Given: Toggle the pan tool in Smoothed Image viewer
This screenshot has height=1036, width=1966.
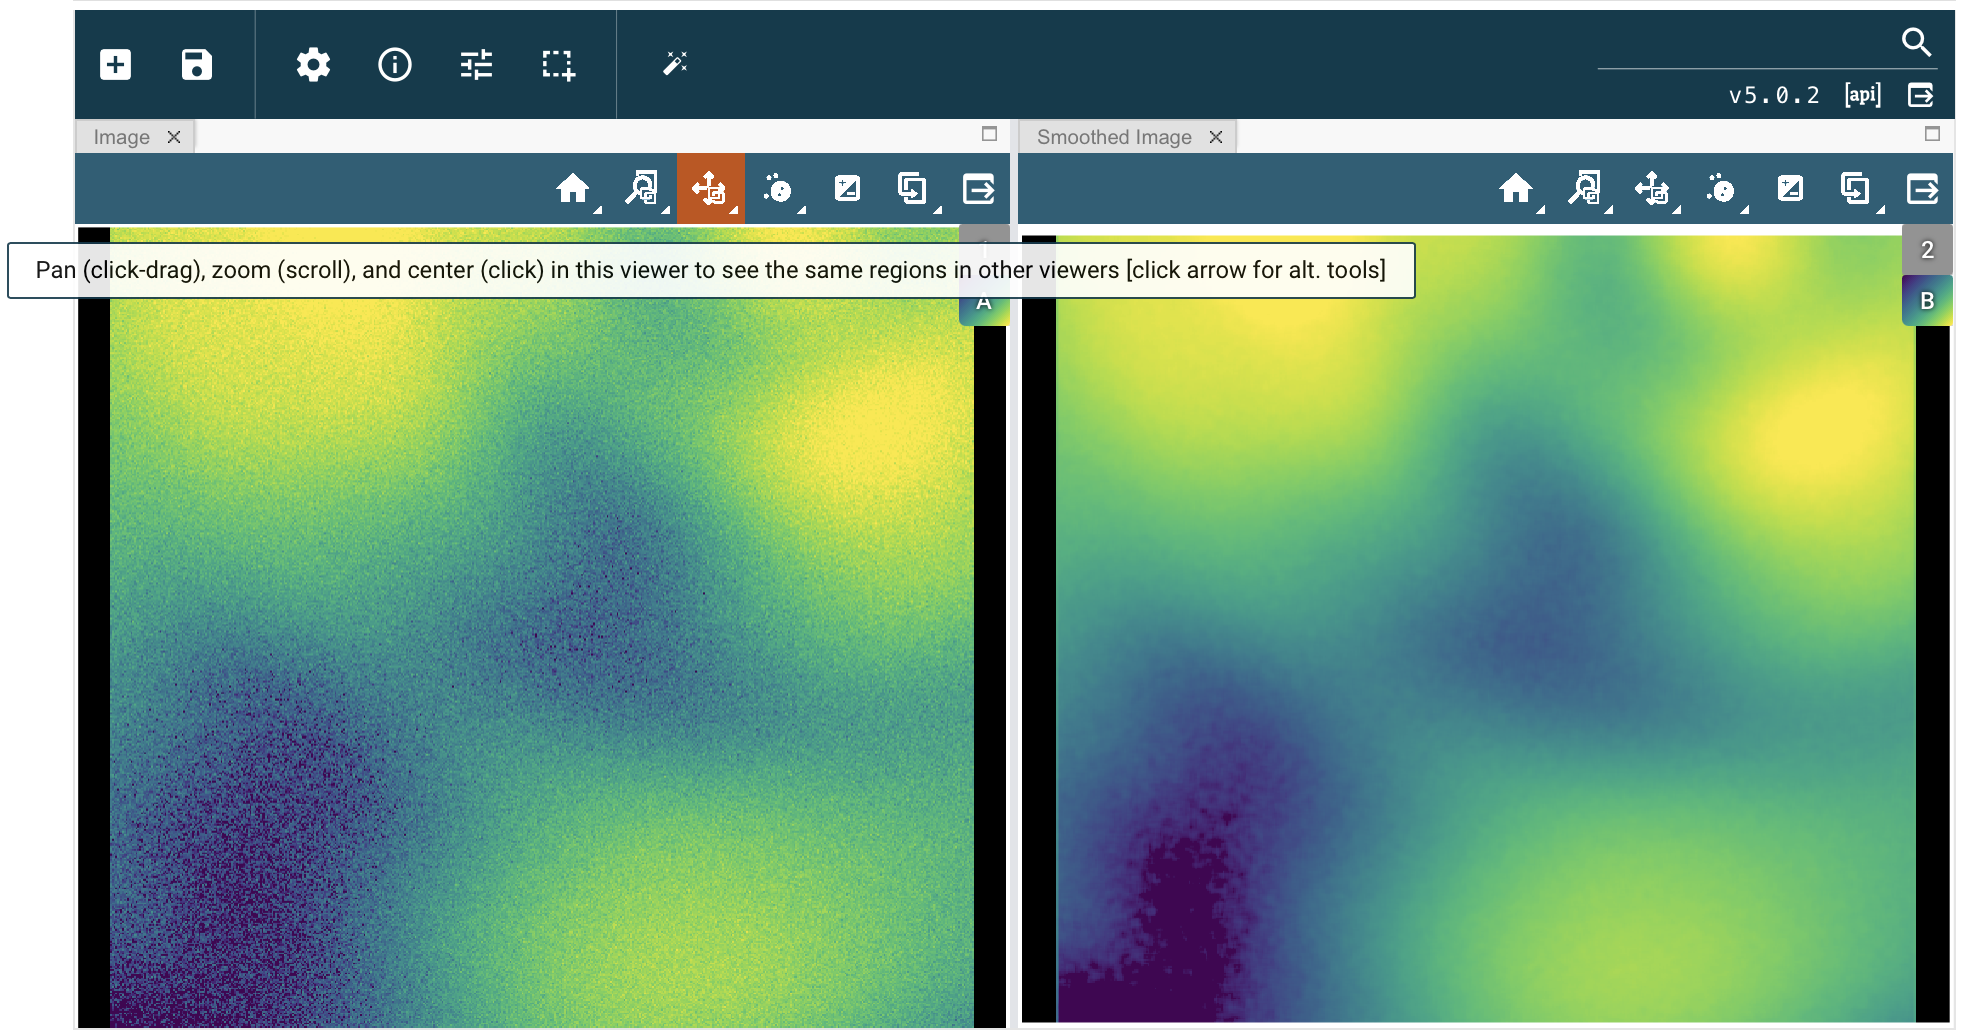Looking at the screenshot, I should click(x=1652, y=188).
